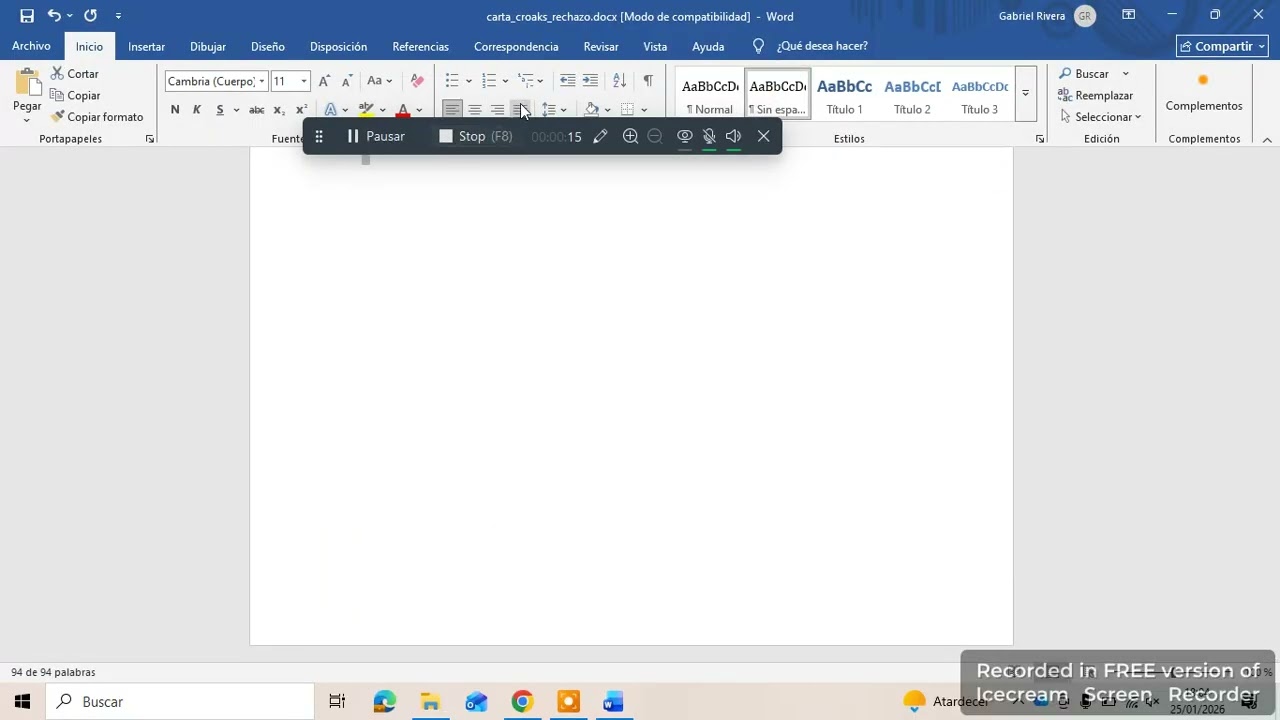Screen dimensions: 1280x720
Task: Increase paragraph indent
Action: point(590,81)
